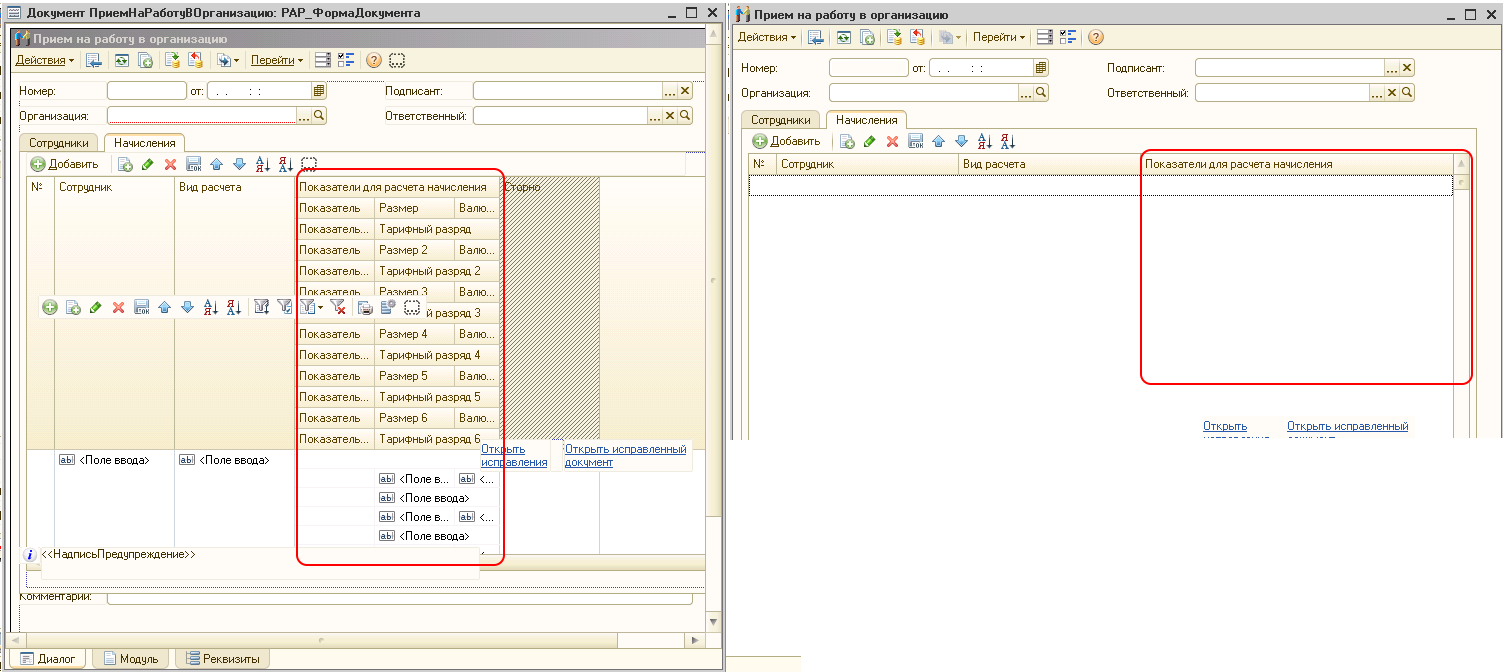Viewport: 1503px width, 672px height.
Task: Click the vertical scrollbar down arrow in the left window
Action: [713, 622]
